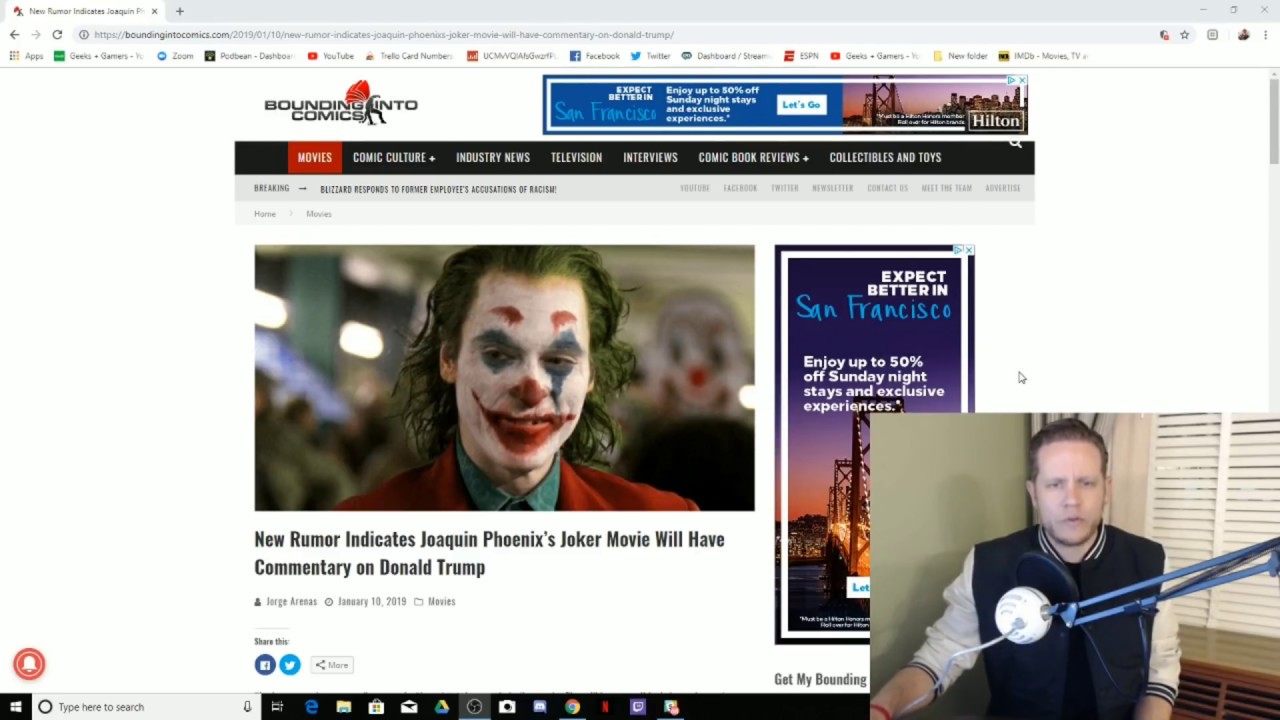Open the Camera app taskbar icon

click(507, 707)
